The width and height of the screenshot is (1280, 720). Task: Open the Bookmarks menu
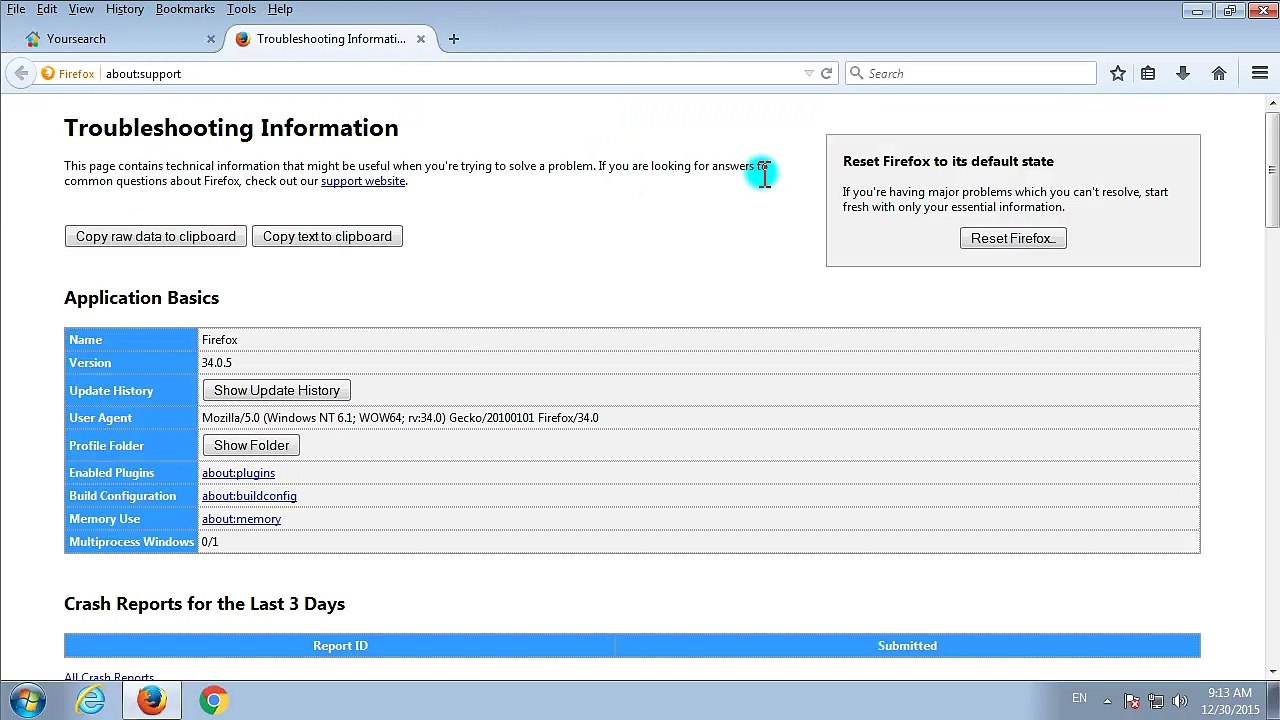click(185, 9)
